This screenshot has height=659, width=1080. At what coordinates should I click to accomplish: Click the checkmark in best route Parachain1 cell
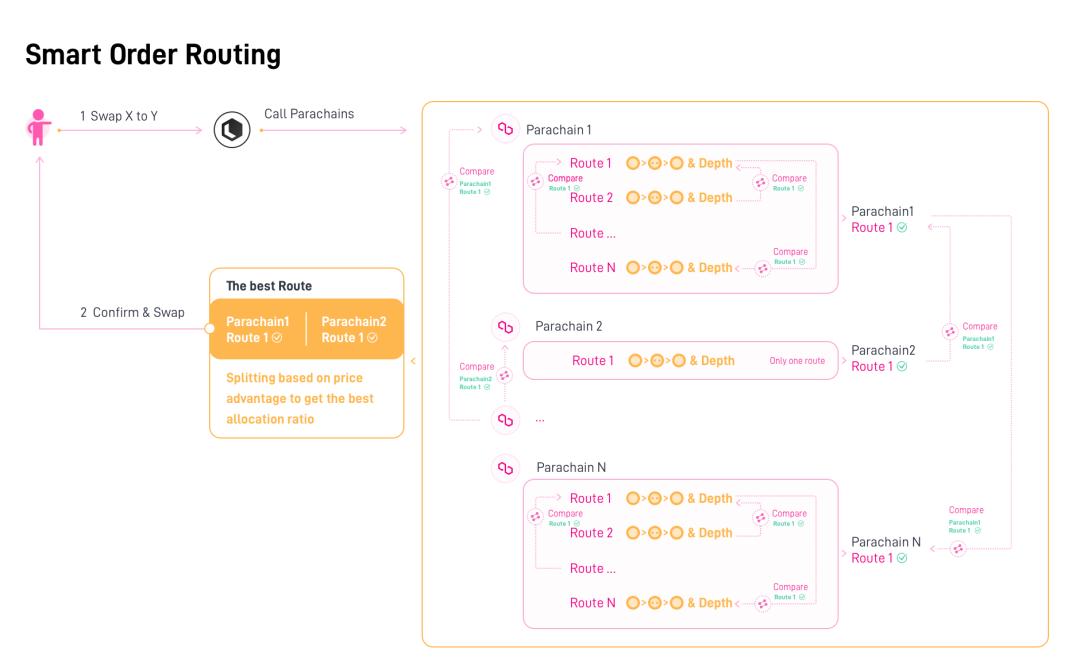point(277,338)
